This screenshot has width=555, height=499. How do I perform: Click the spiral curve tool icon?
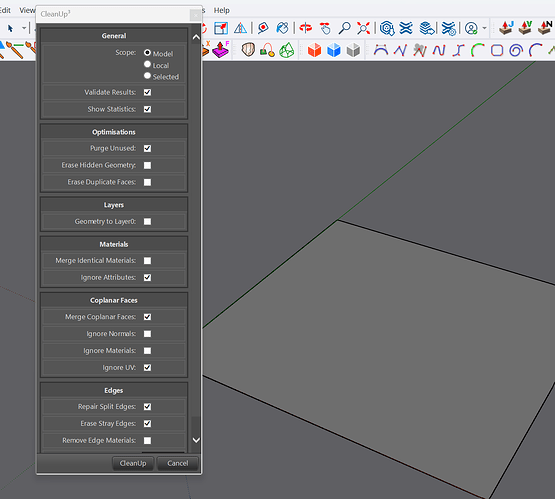pyautogui.click(x=516, y=50)
